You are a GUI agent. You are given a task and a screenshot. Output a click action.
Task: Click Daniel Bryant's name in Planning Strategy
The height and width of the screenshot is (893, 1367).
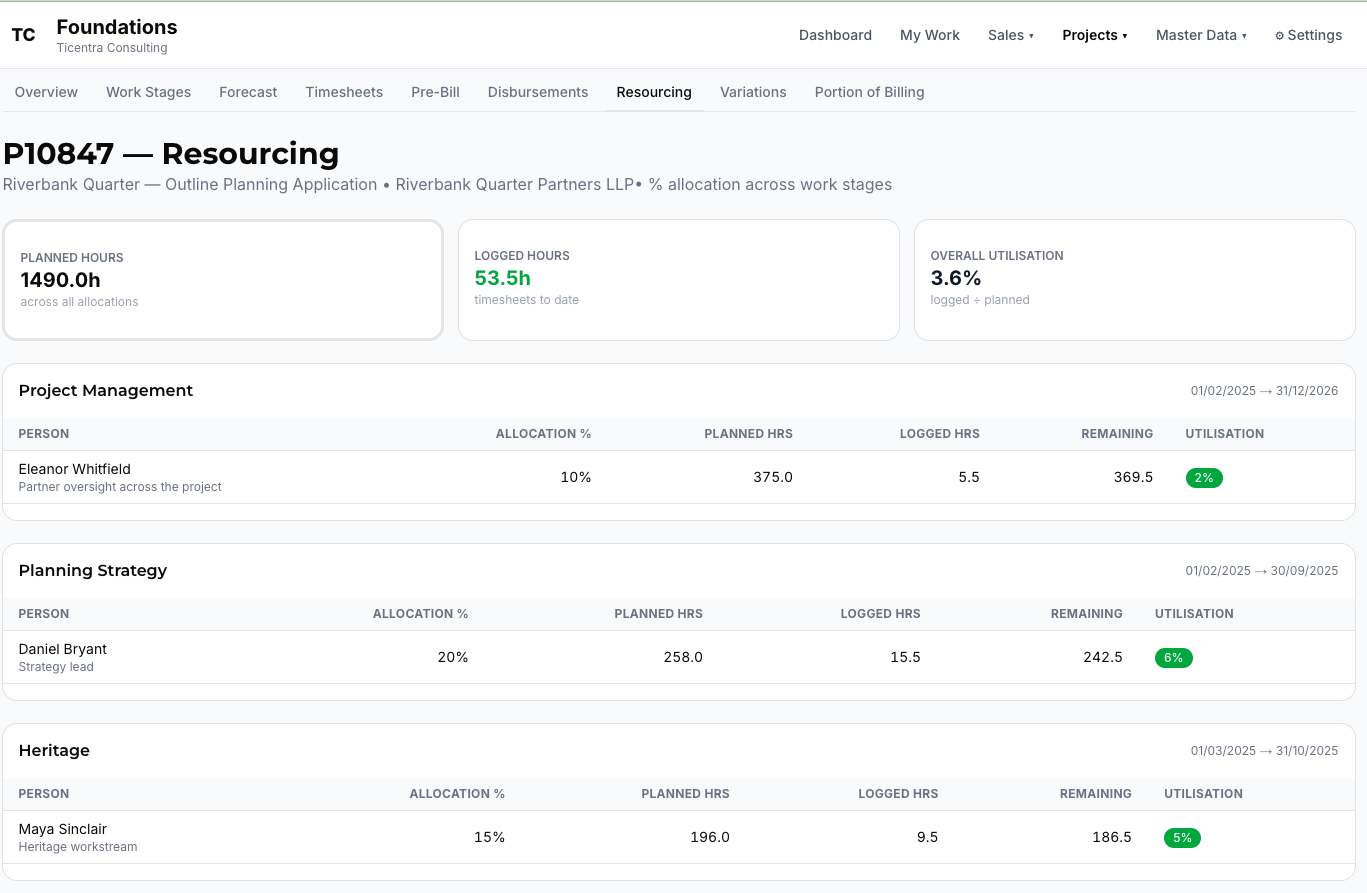point(63,649)
